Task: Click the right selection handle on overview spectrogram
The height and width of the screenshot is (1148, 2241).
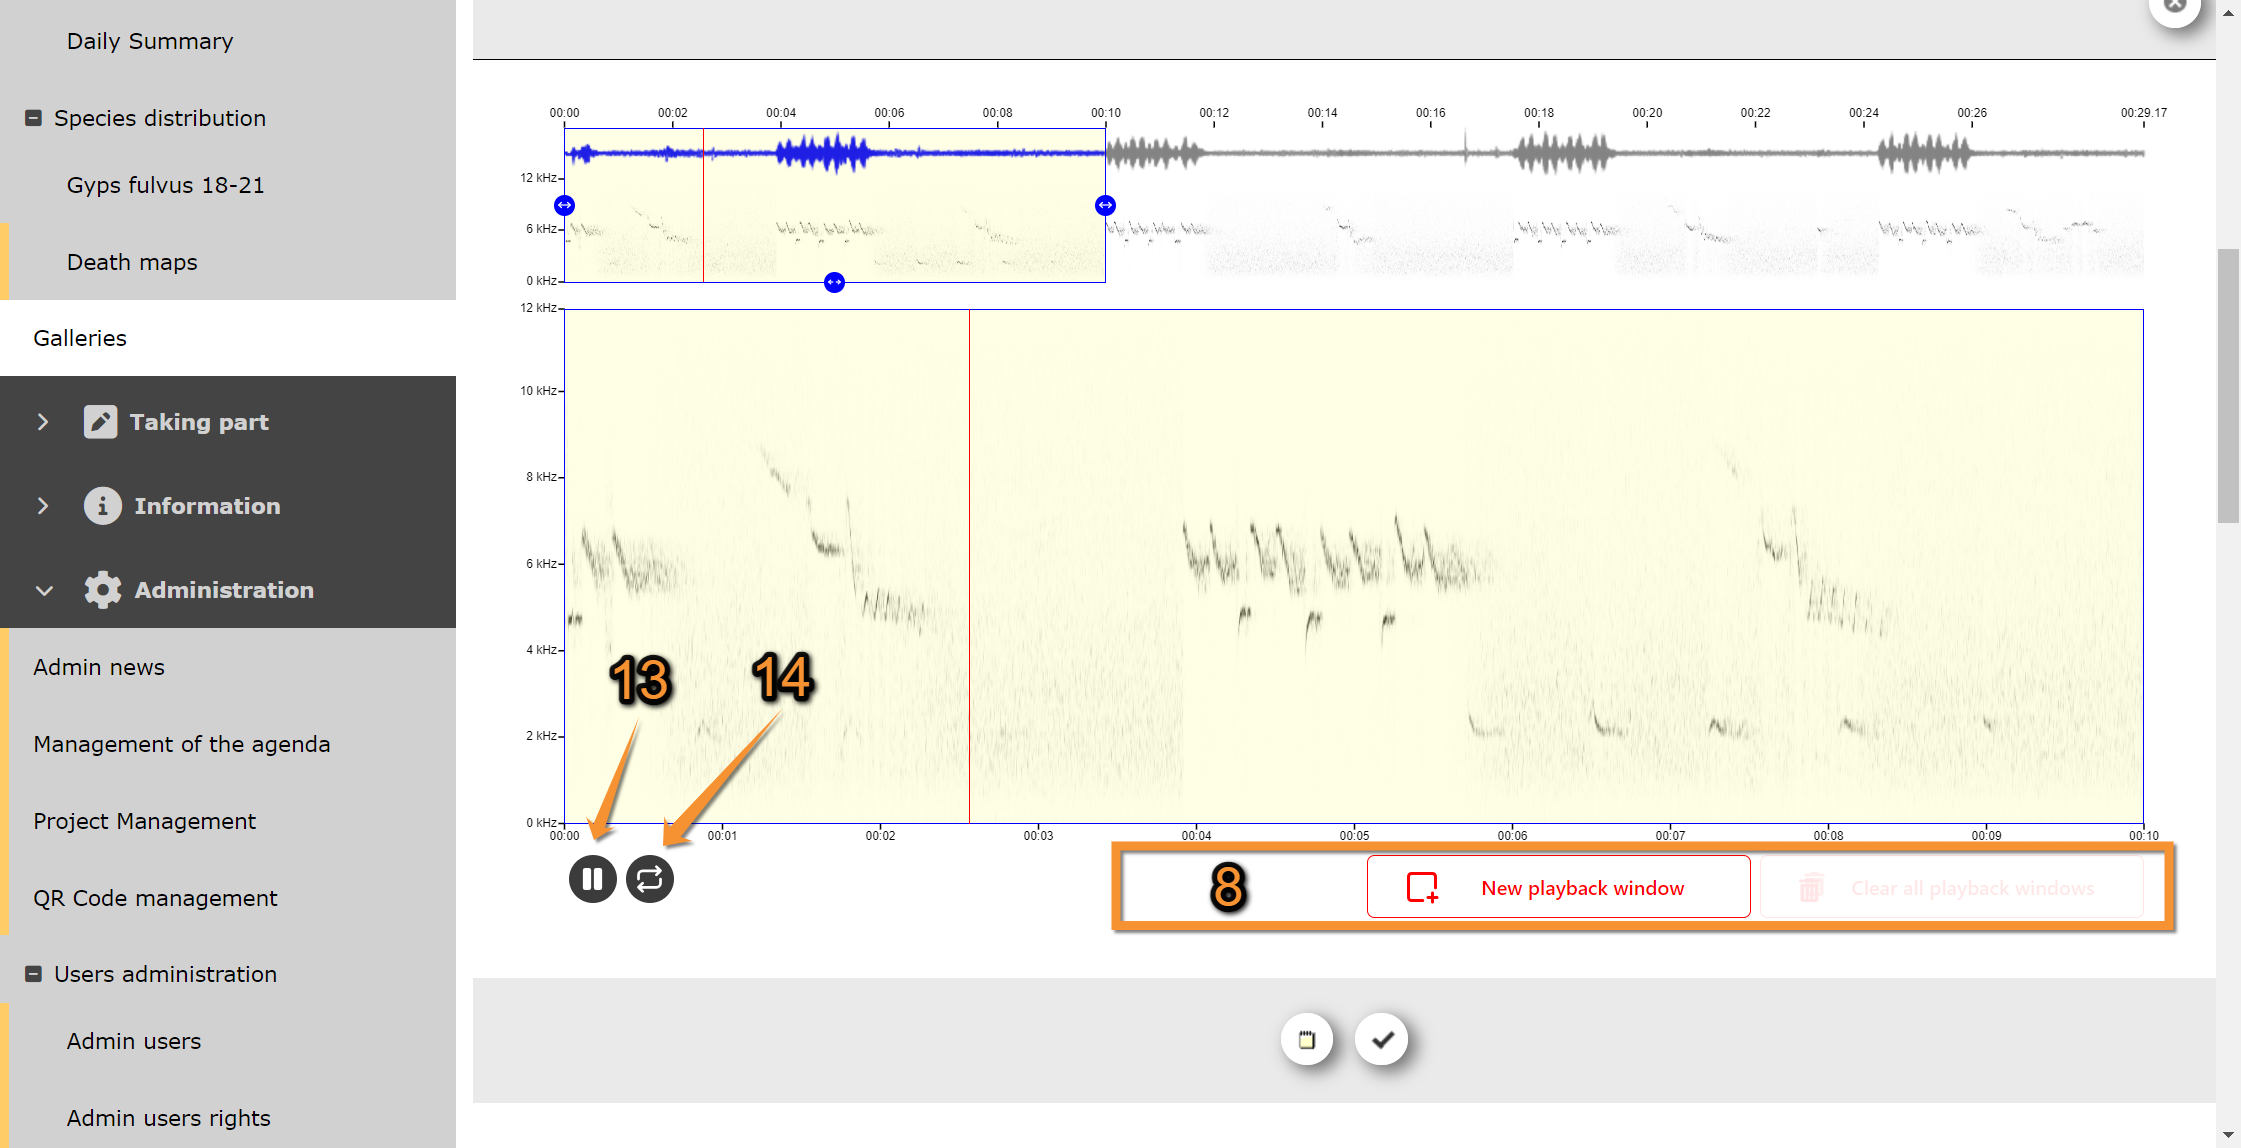Action: point(1105,205)
